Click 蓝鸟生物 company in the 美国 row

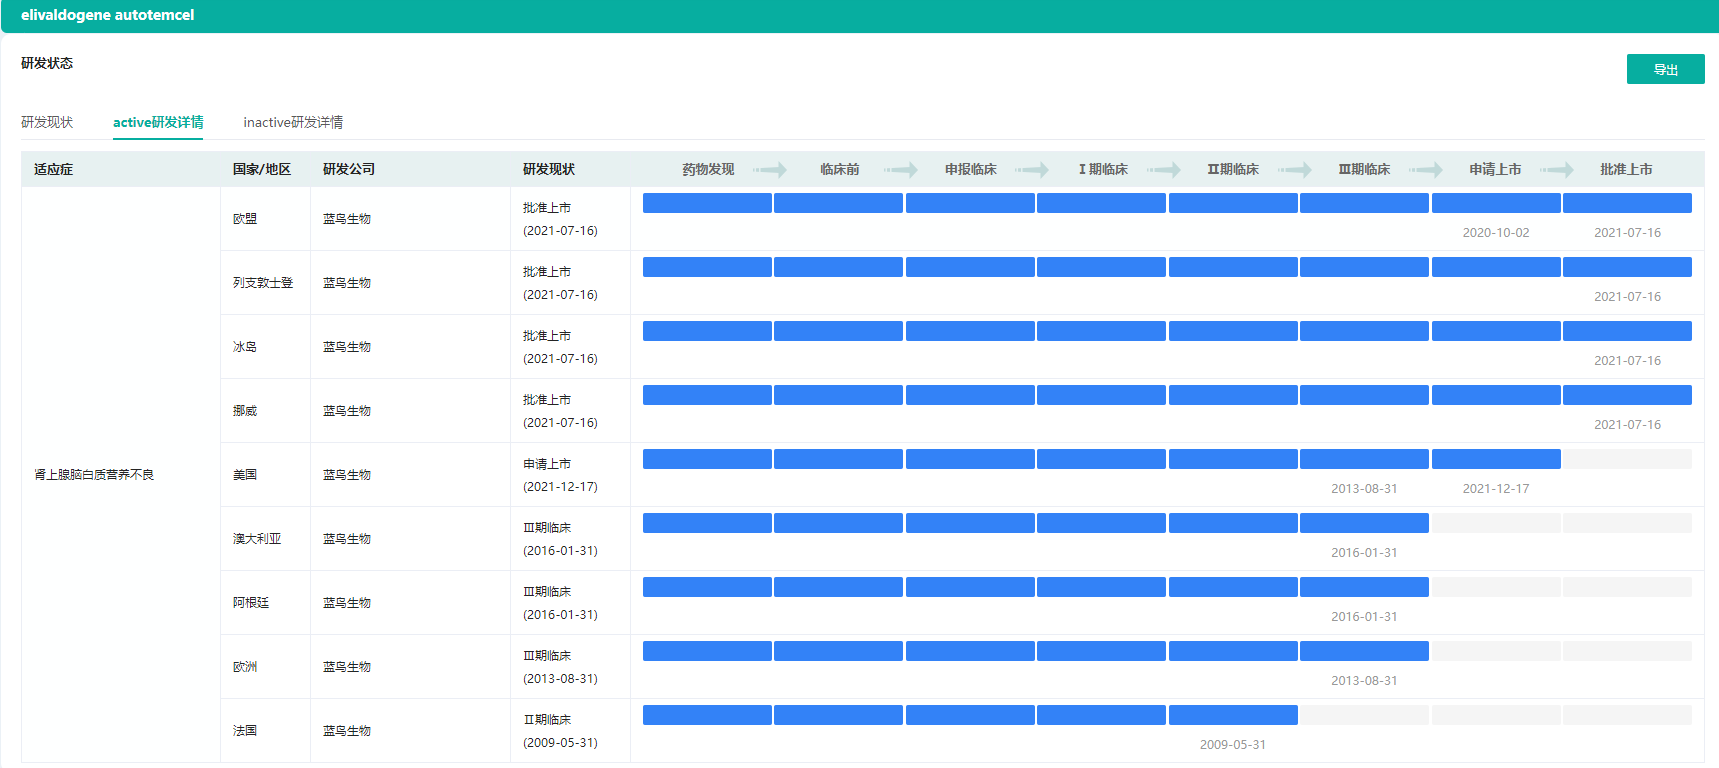click(347, 475)
